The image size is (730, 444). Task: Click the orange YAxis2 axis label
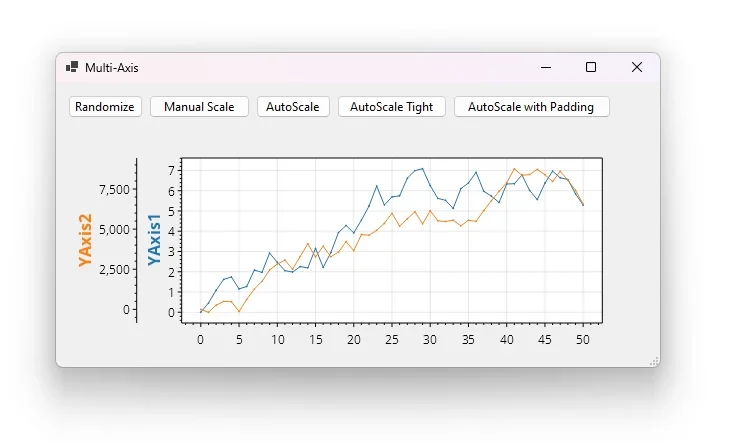[x=85, y=240]
